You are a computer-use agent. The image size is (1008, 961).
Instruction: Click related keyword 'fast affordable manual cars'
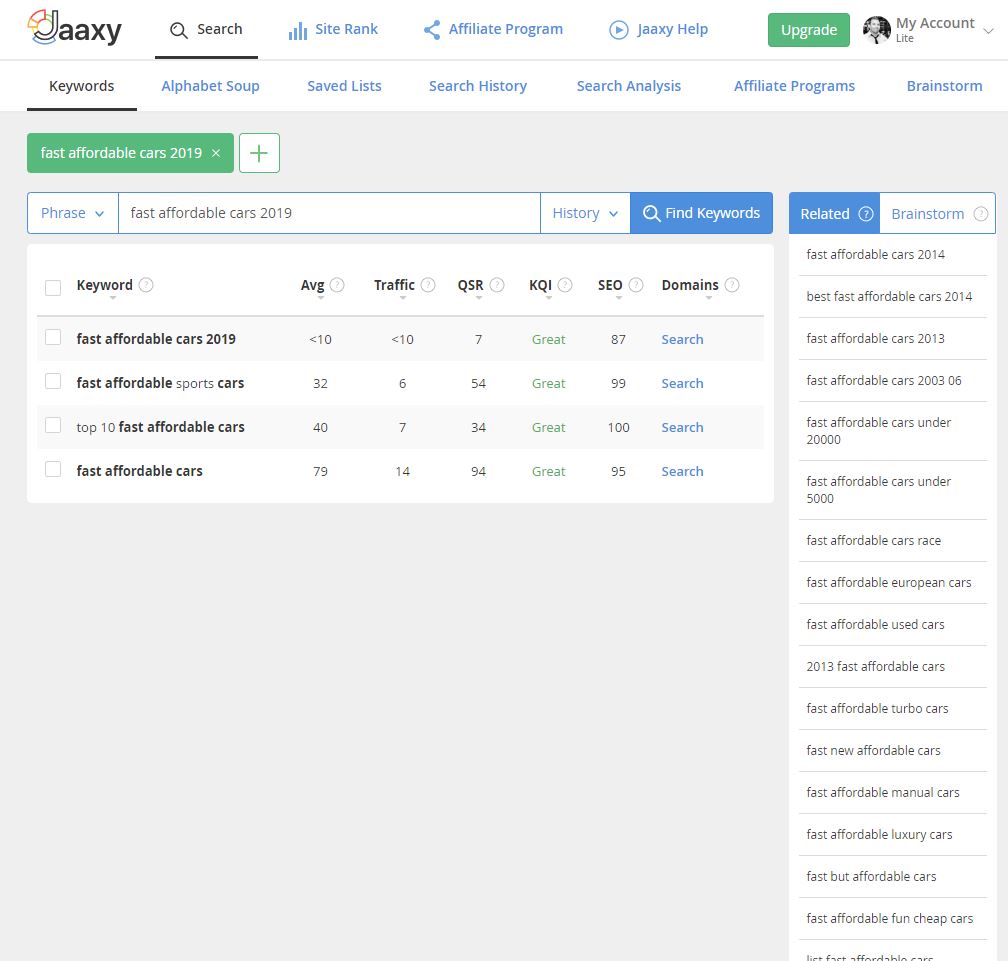883,793
